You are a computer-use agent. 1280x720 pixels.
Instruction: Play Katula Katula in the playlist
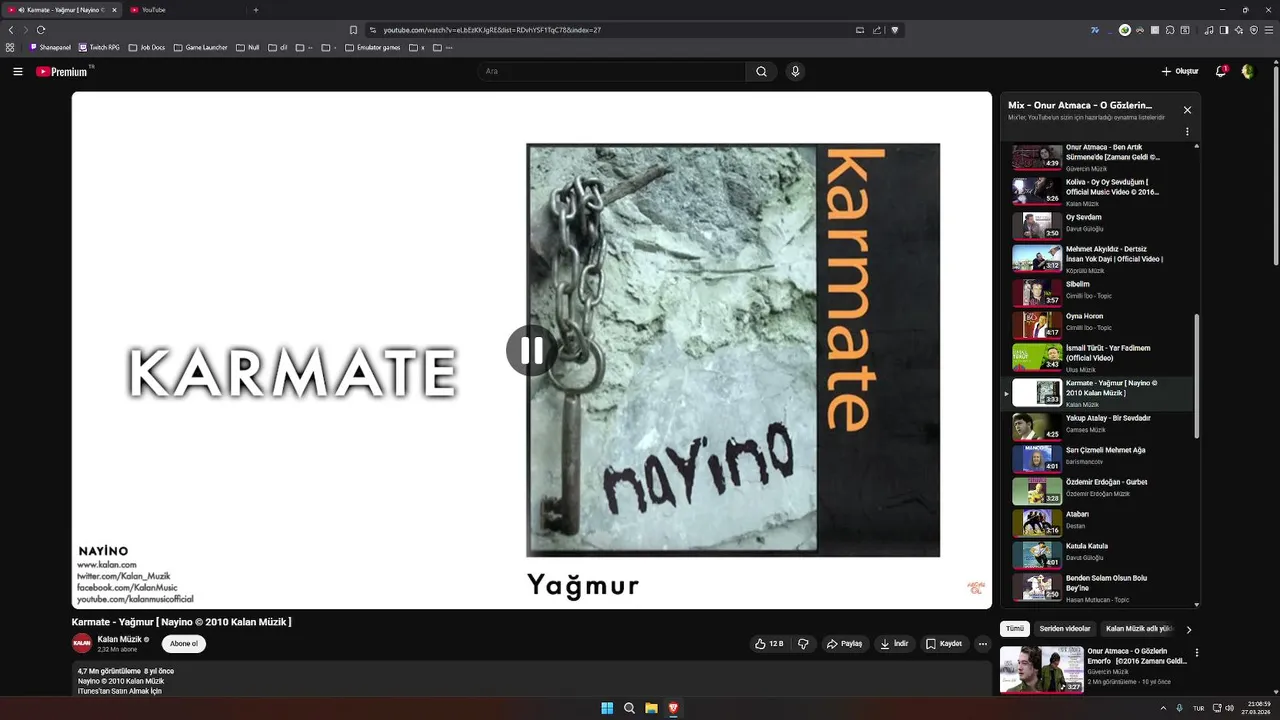(x=1098, y=553)
